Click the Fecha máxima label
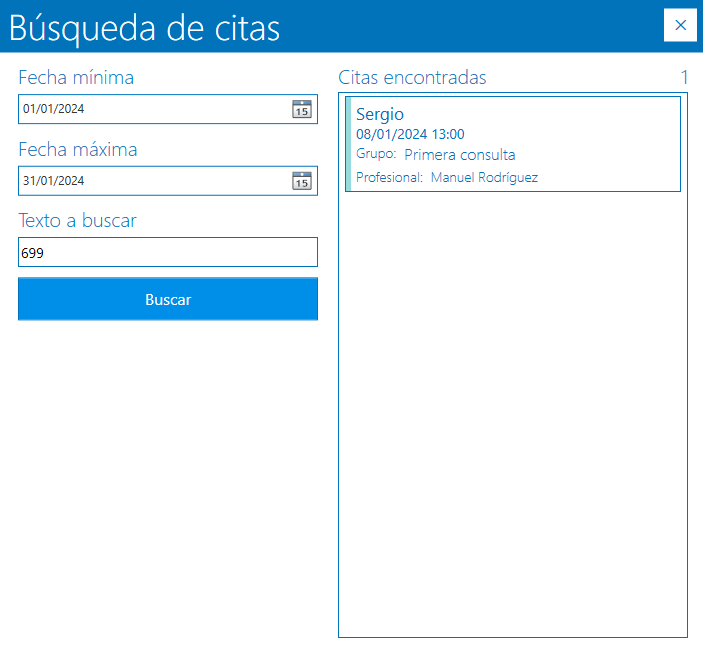 click(x=78, y=149)
